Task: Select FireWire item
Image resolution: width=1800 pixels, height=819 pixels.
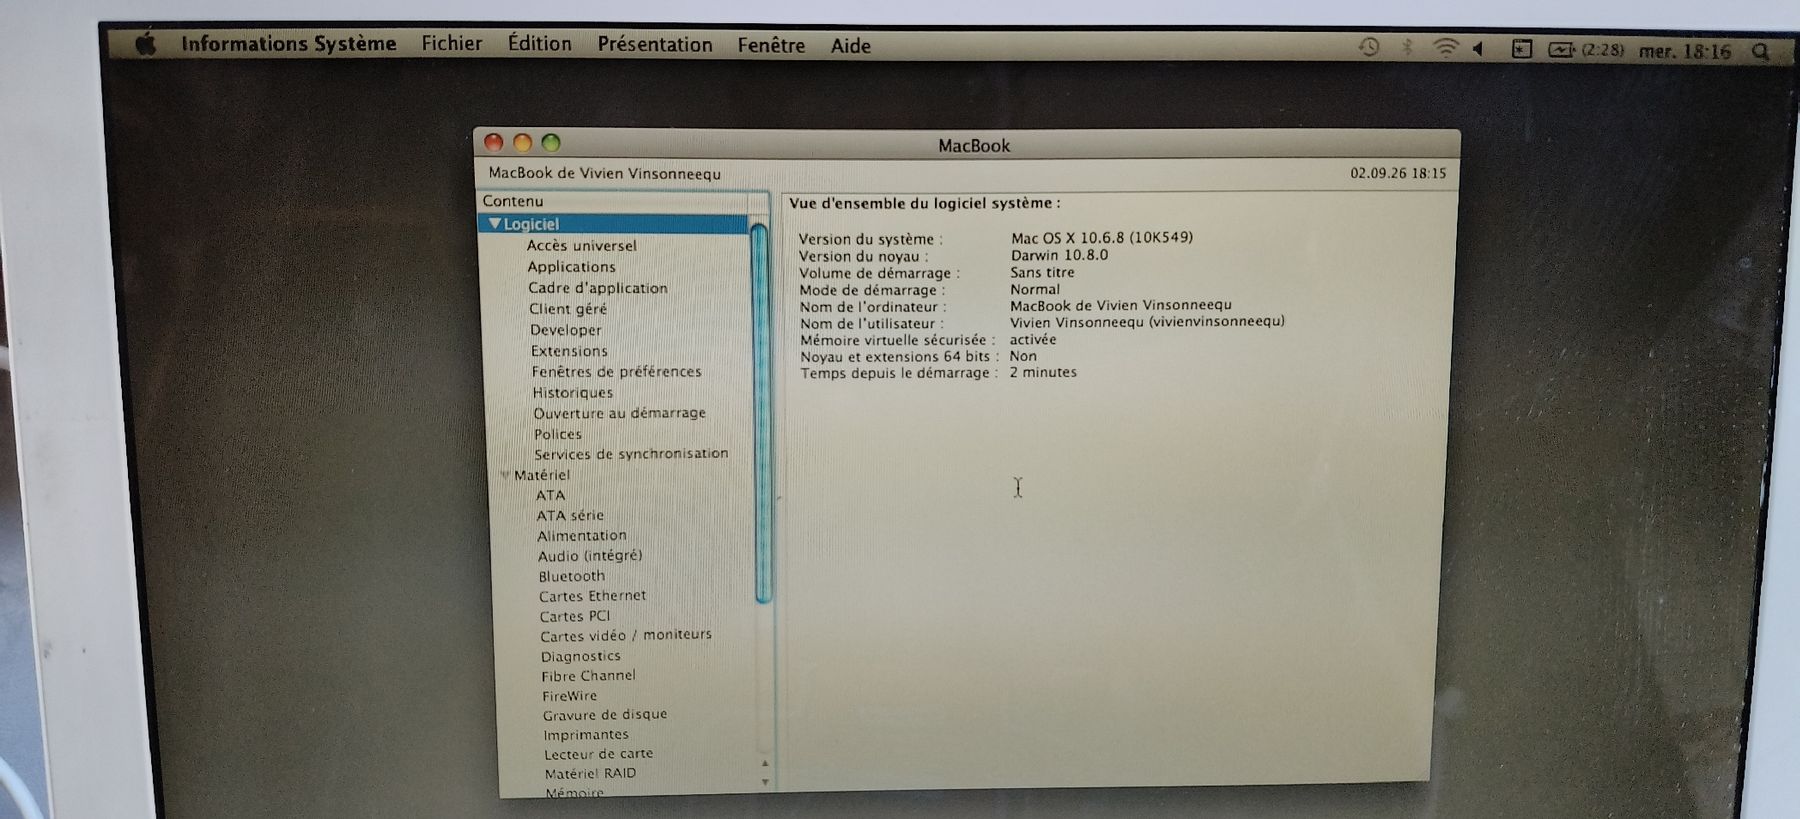Action: pyautogui.click(x=570, y=696)
